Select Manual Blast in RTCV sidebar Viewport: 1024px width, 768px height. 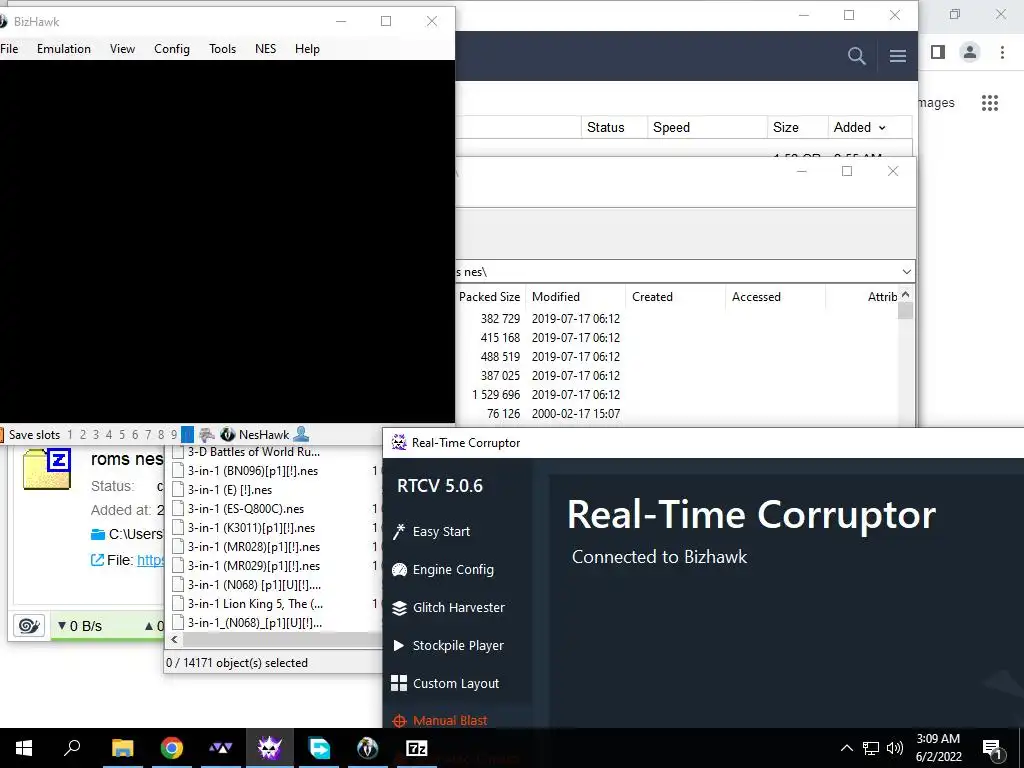point(440,720)
